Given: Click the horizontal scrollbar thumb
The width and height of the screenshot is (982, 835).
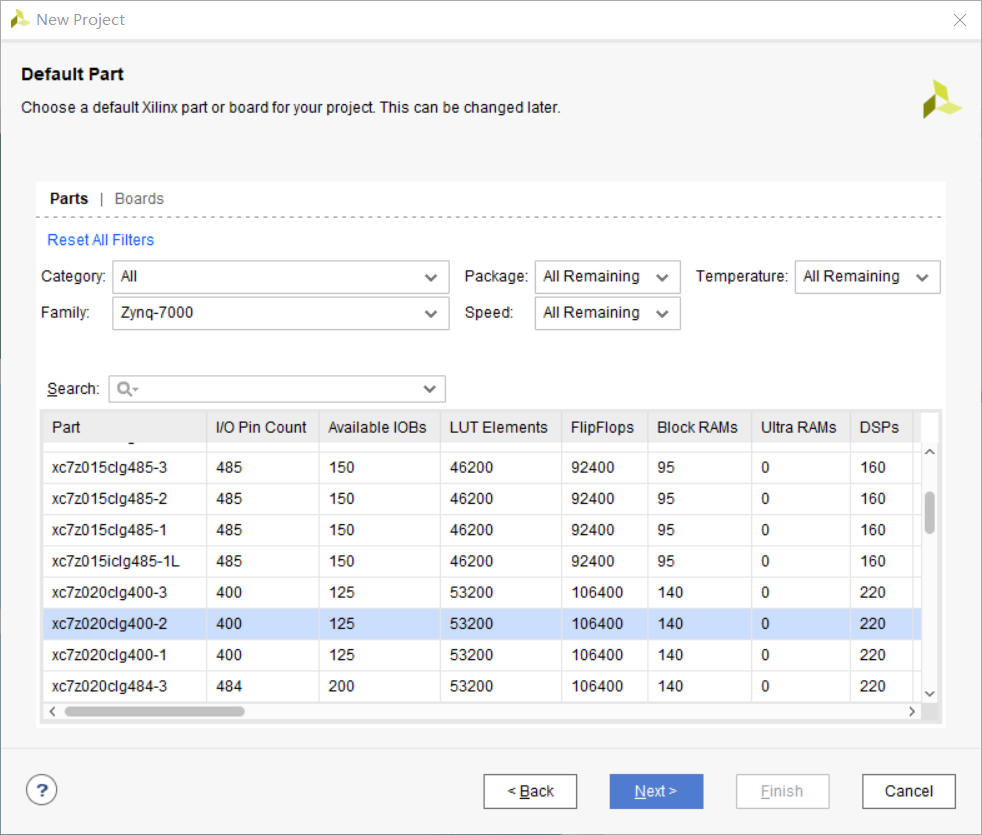Looking at the screenshot, I should (154, 712).
